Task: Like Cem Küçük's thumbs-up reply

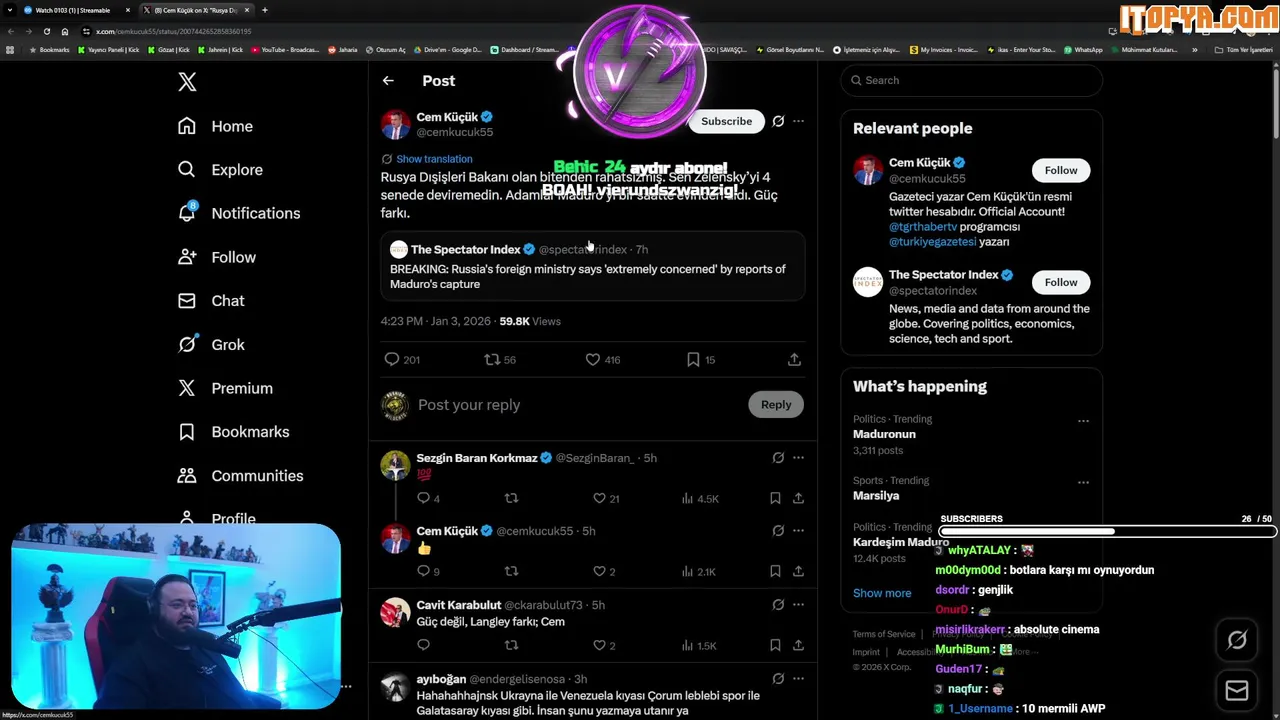Action: tap(599, 571)
